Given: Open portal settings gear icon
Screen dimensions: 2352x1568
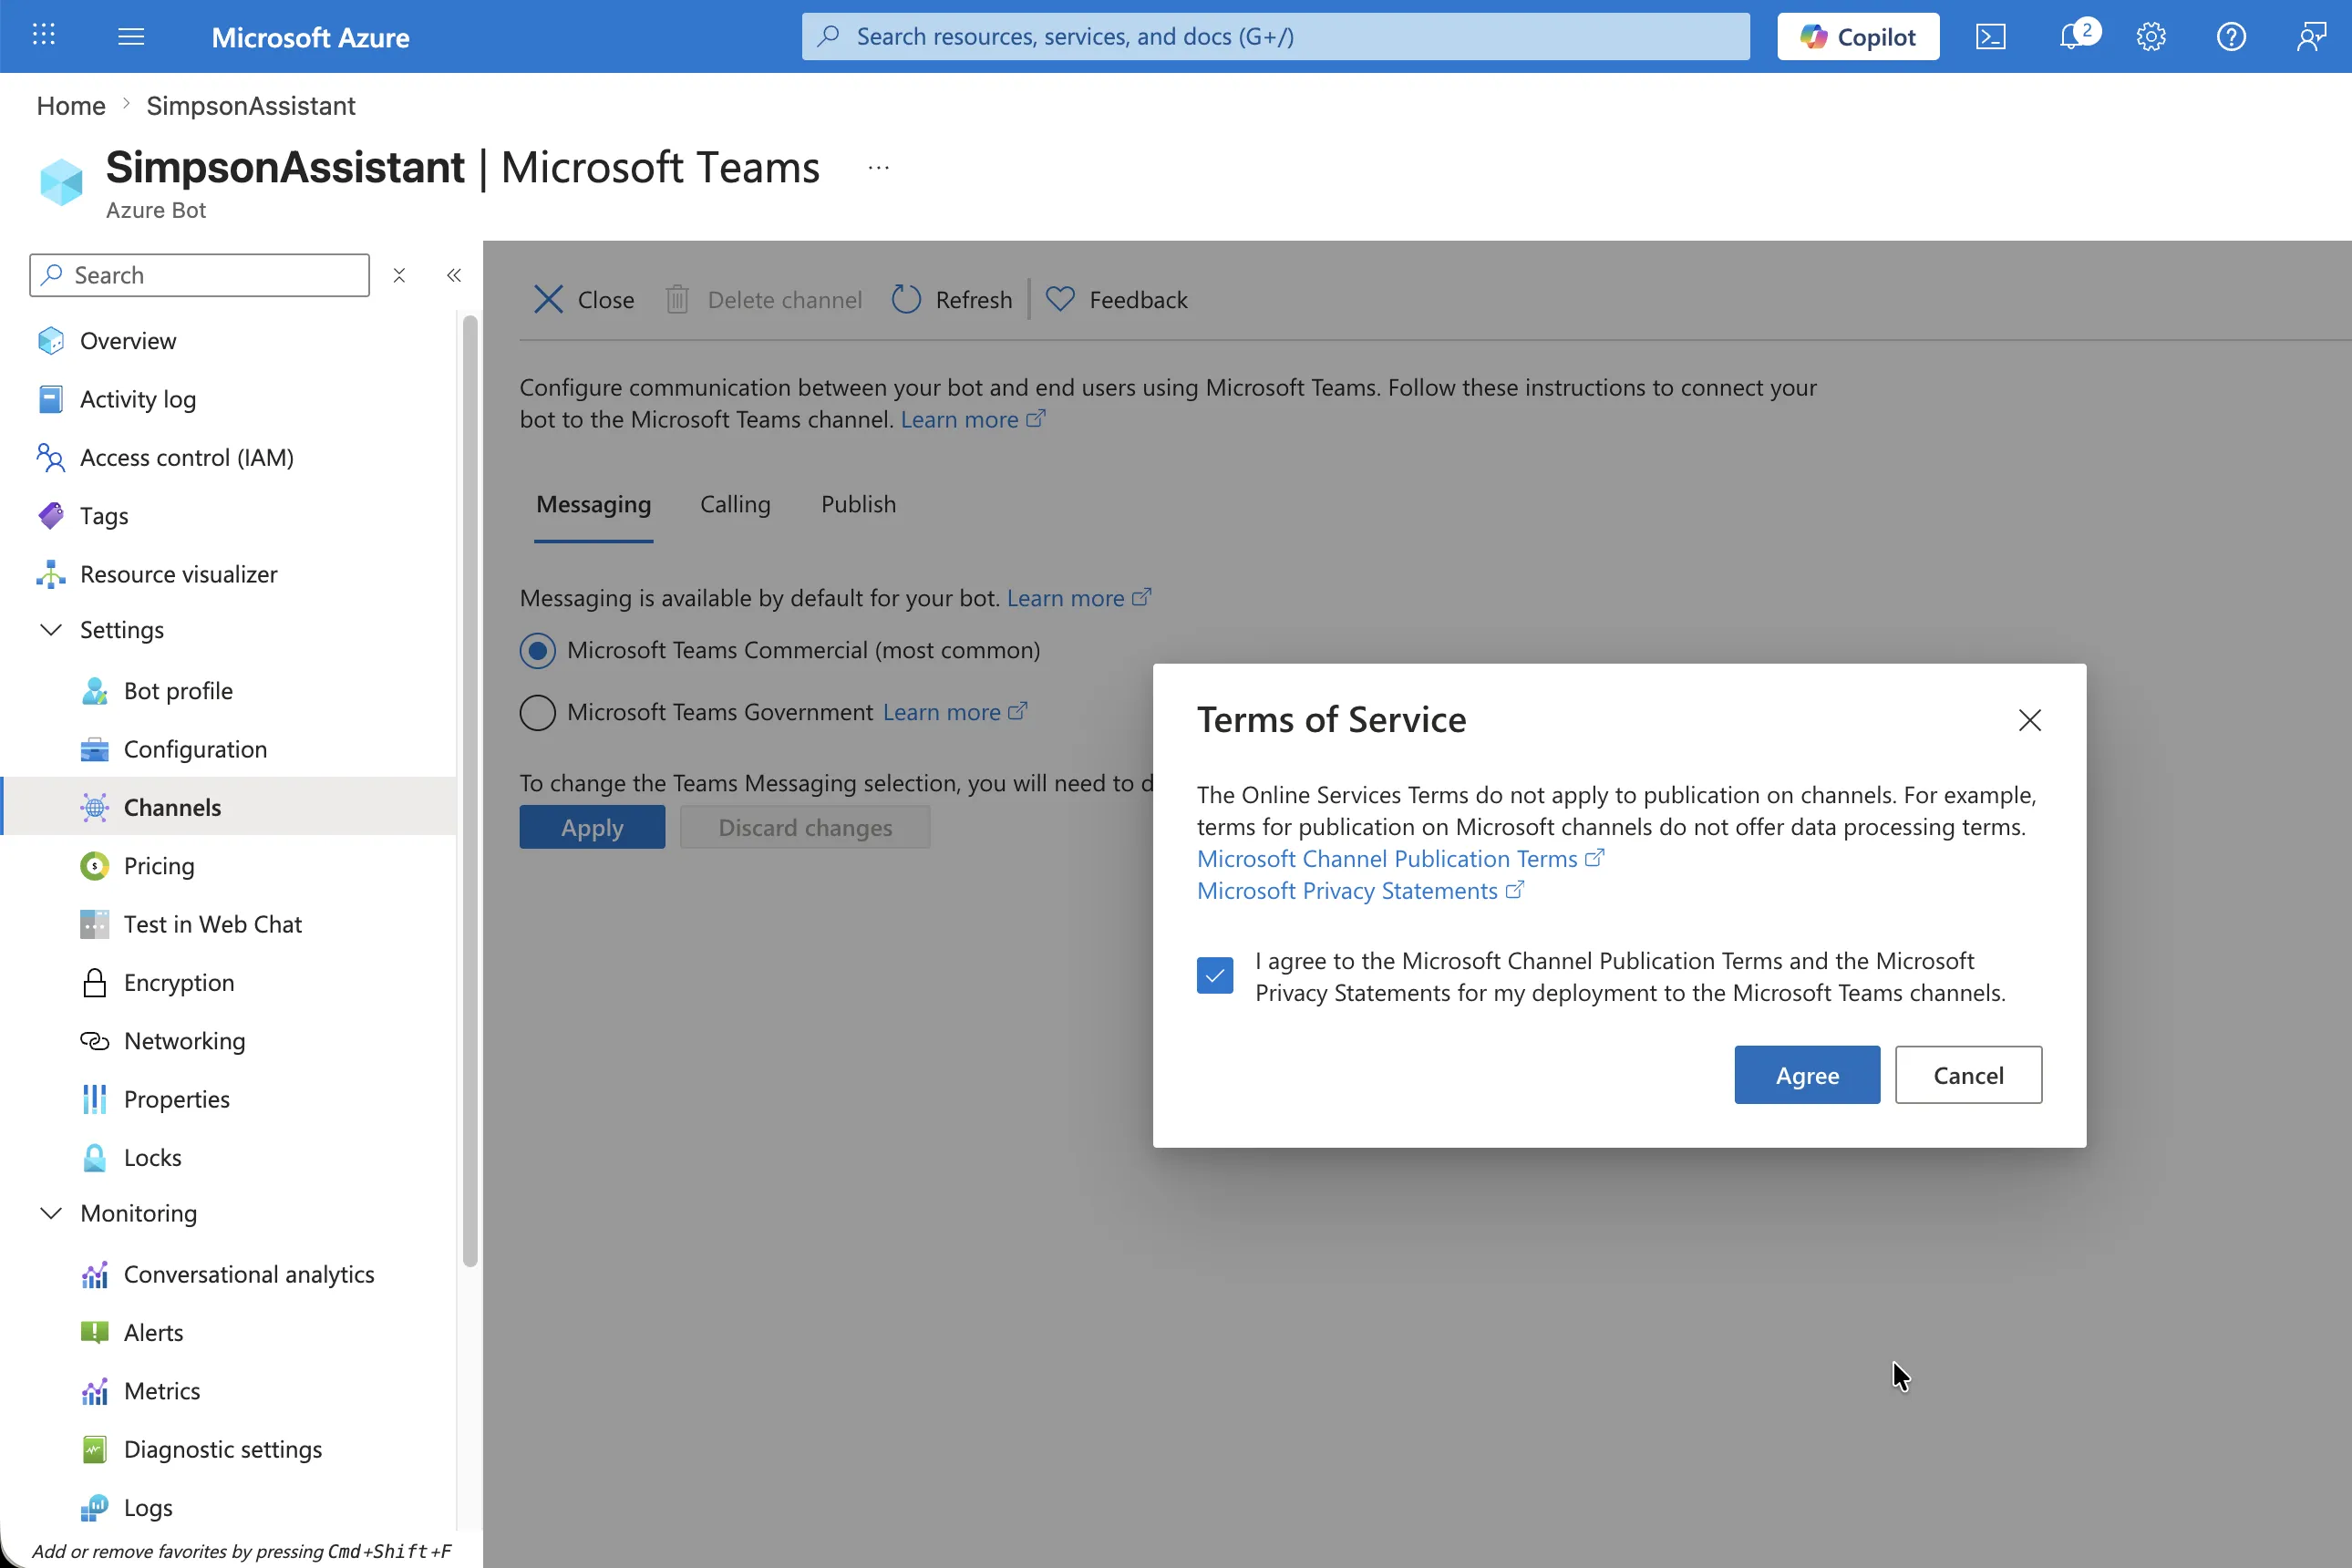Looking at the screenshot, I should click(2151, 37).
